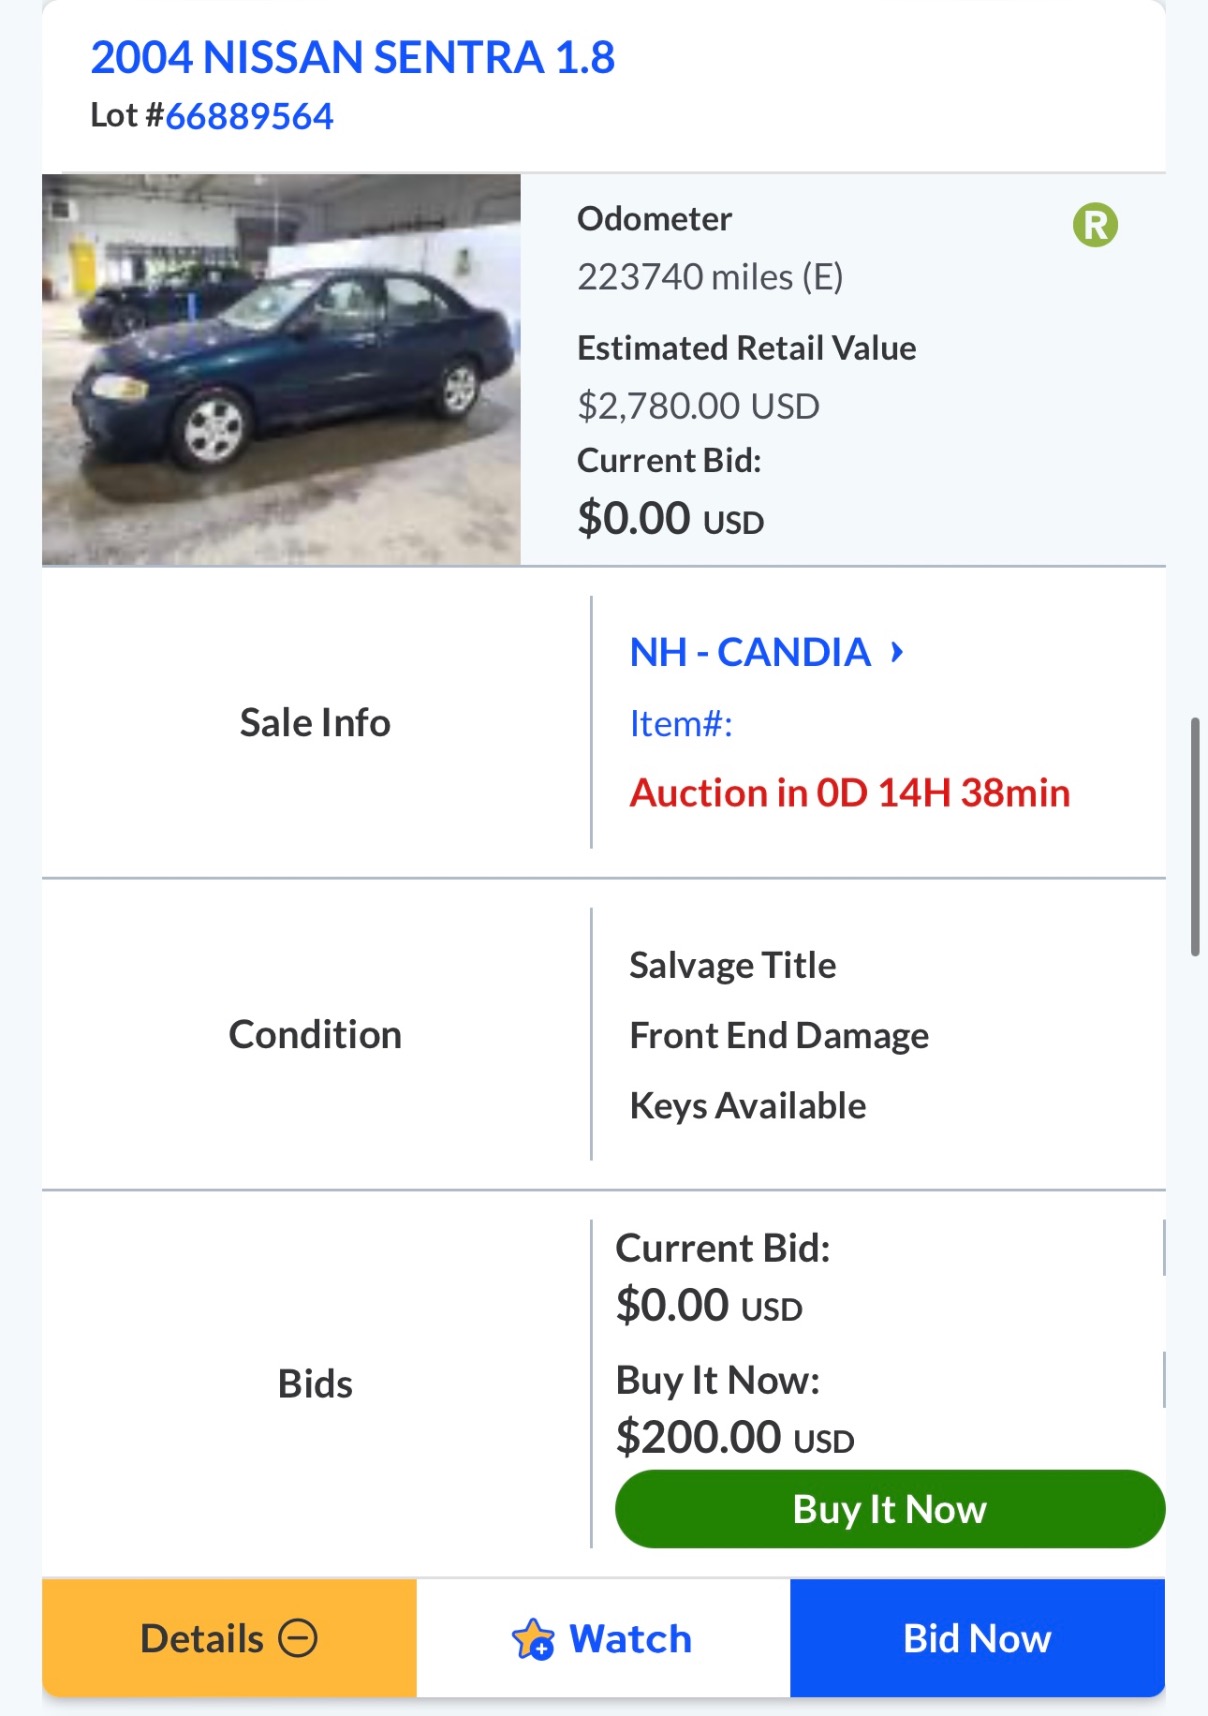Click the Item# link in Sale Info
This screenshot has width=1208, height=1716.
[681, 724]
